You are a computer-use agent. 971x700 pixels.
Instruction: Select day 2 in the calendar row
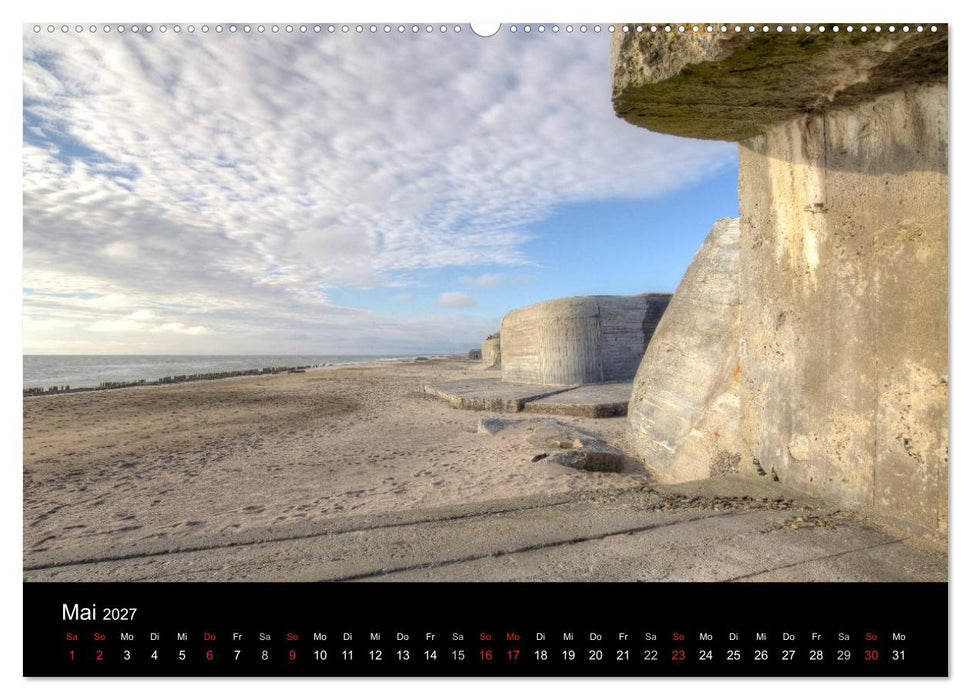click(99, 655)
